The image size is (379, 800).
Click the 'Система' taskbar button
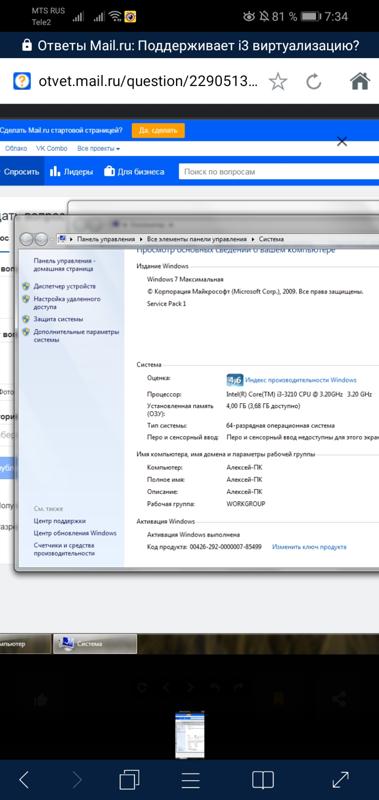(95, 644)
